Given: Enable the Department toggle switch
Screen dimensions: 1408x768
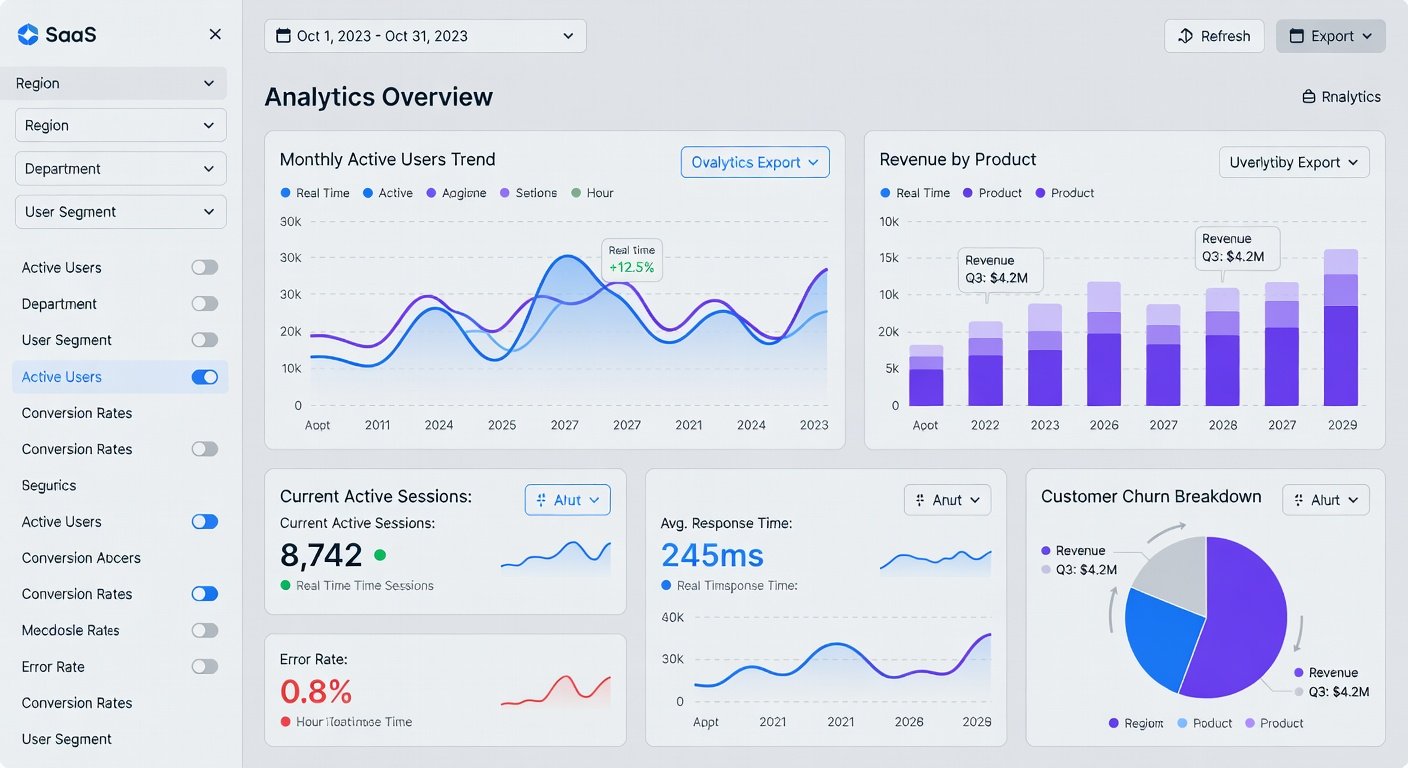Looking at the screenshot, I should click(204, 304).
